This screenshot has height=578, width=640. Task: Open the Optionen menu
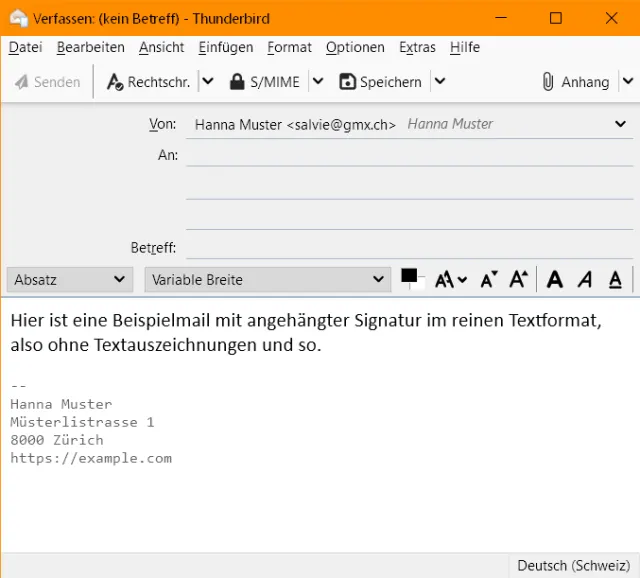[x=355, y=47]
